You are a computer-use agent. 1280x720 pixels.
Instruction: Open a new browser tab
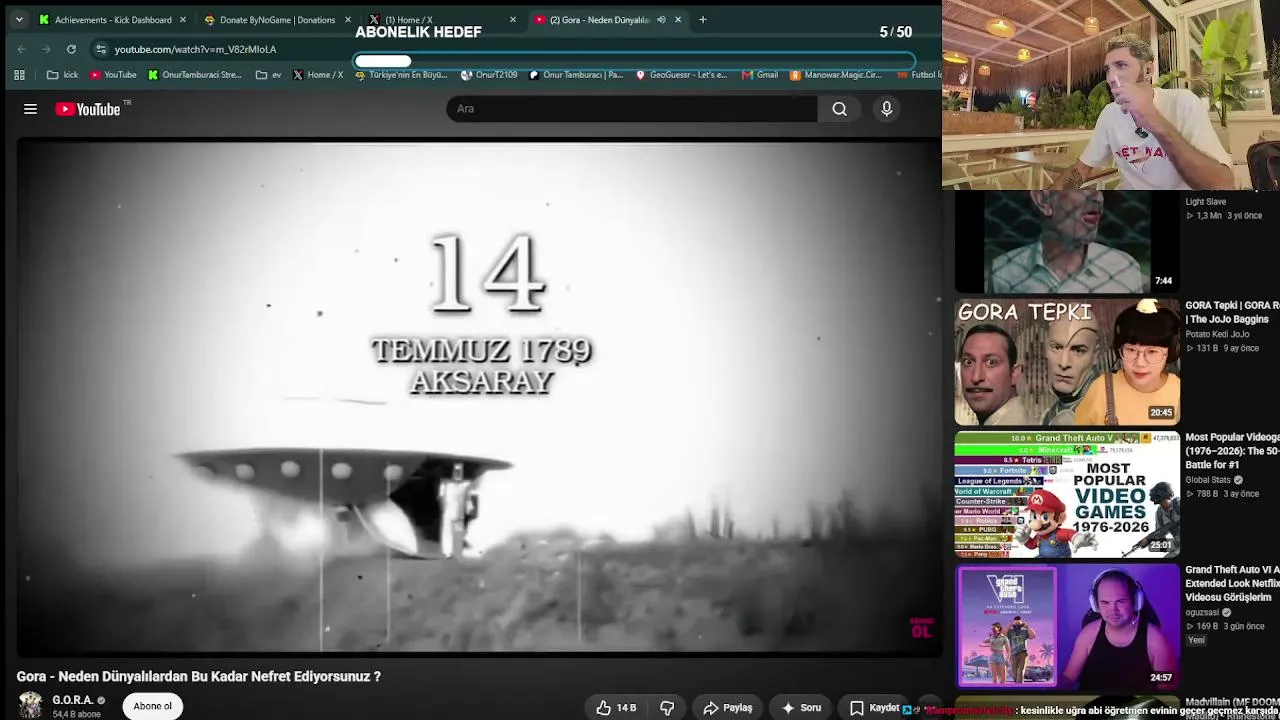pyautogui.click(x=703, y=19)
